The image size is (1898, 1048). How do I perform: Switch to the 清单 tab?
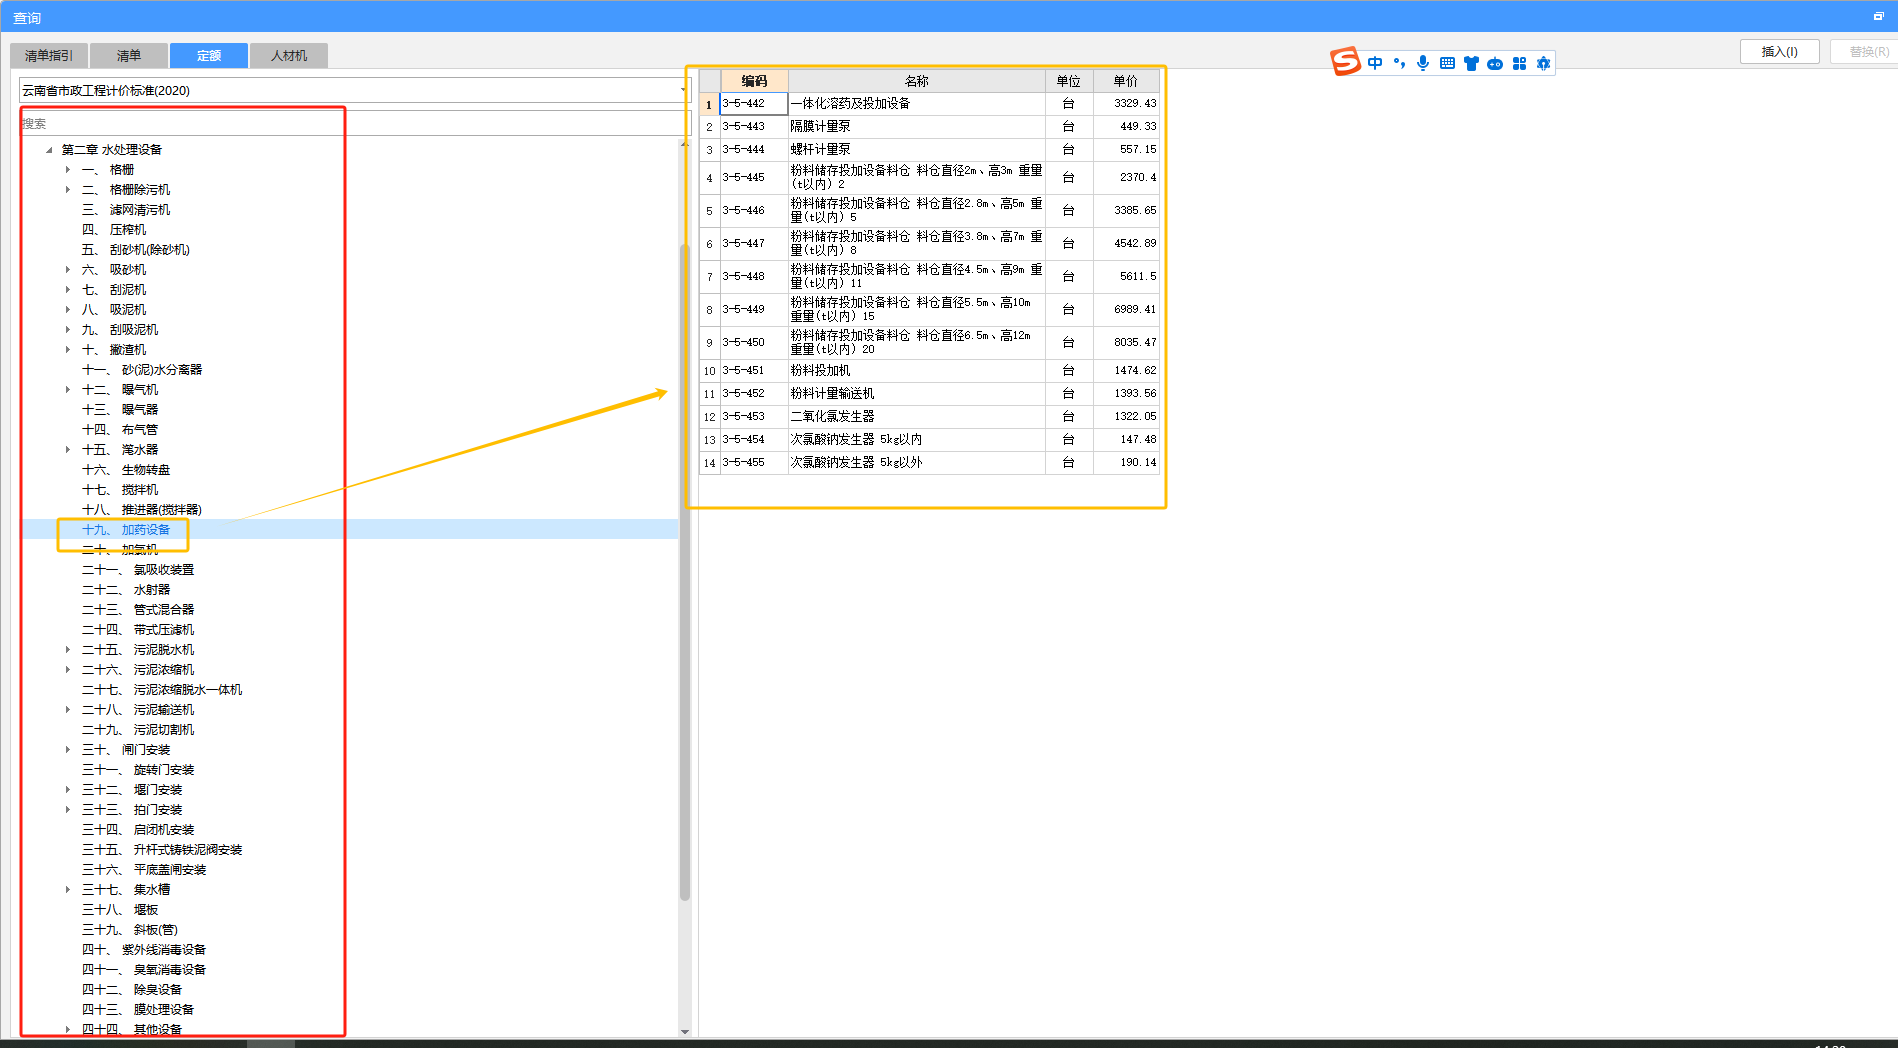tap(129, 56)
